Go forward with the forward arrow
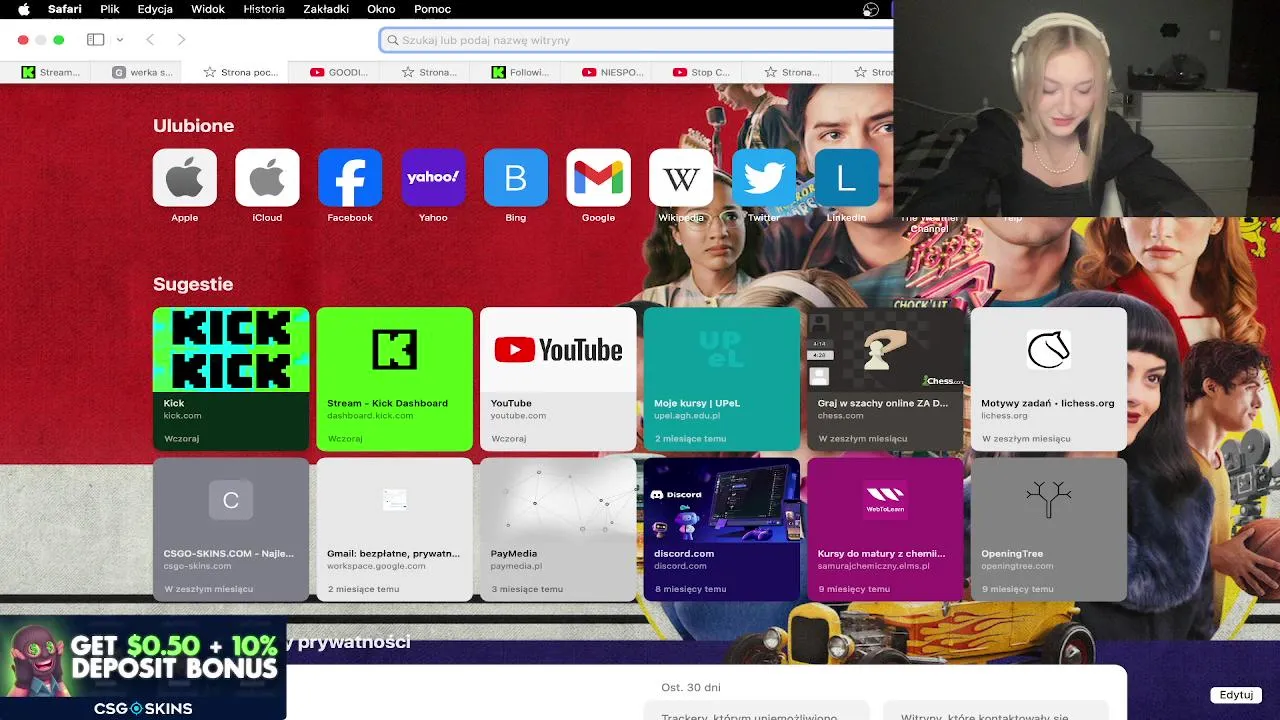Screen dimensions: 1280x720 coord(181,40)
